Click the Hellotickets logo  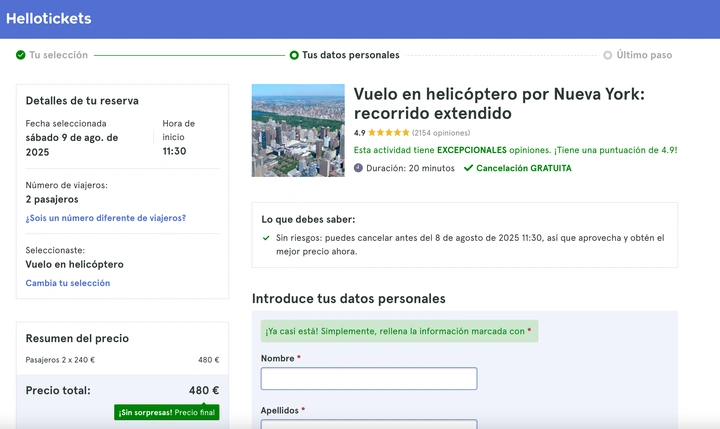pyautogui.click(x=49, y=18)
